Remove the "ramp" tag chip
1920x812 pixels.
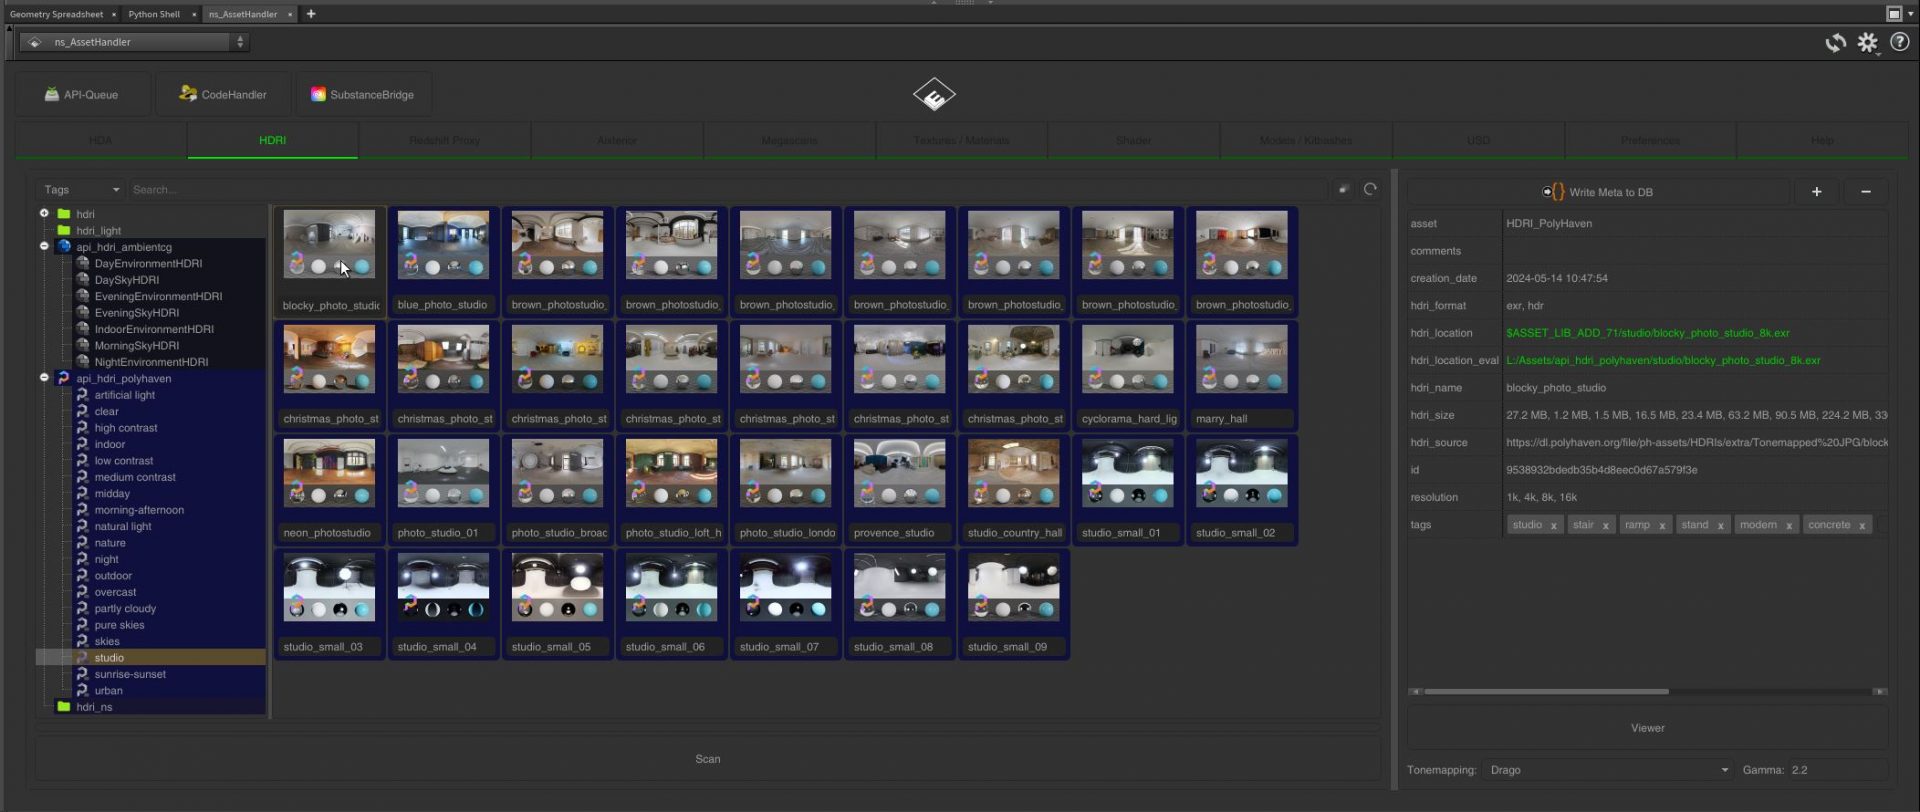pos(1662,526)
